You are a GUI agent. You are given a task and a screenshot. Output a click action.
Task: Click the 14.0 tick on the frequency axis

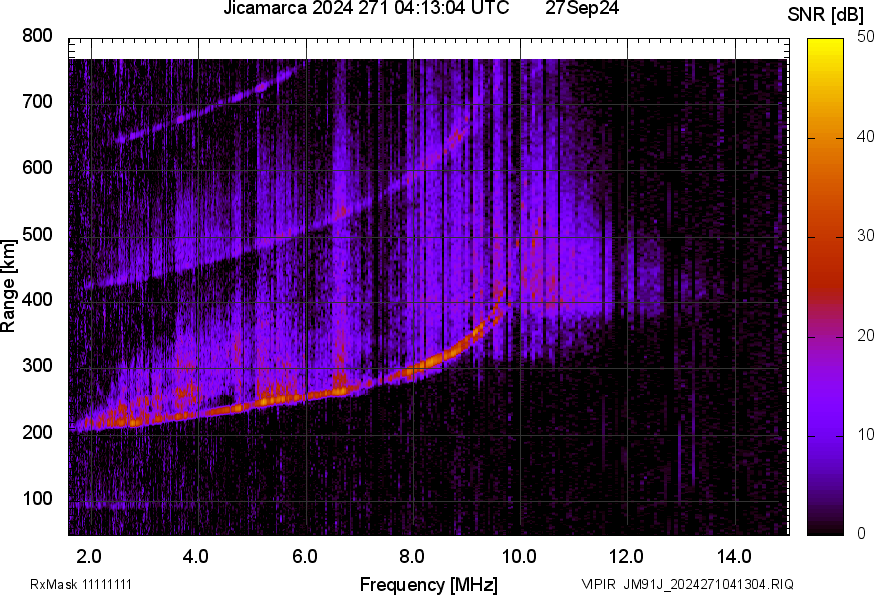click(735, 555)
